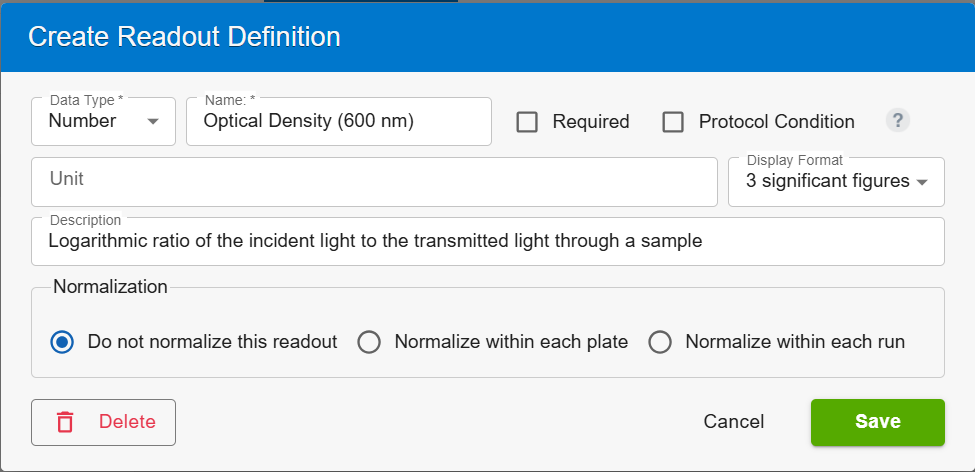975x472 pixels.
Task: Focus the Optical Density name field
Action: click(x=339, y=121)
